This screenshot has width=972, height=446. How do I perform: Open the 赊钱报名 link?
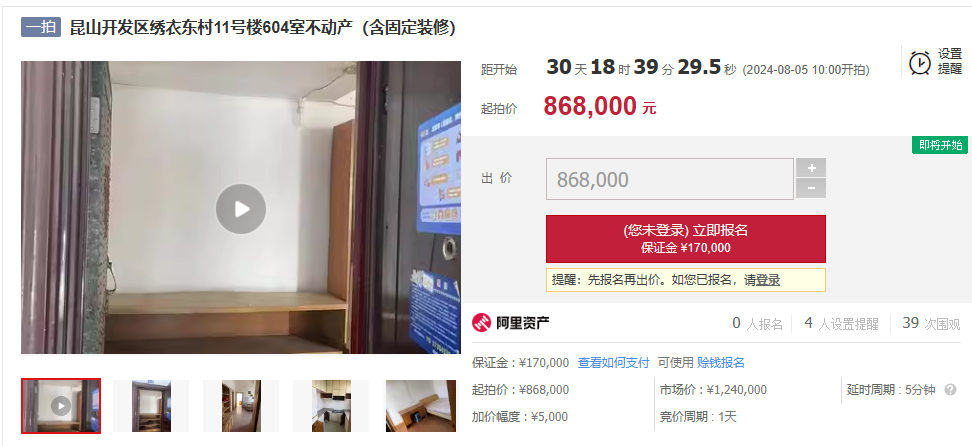(721, 363)
